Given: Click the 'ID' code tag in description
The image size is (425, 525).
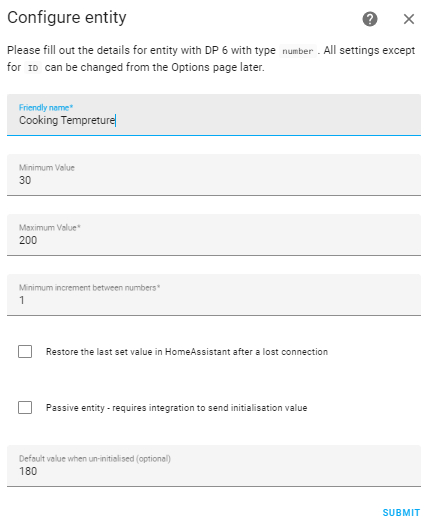Looking at the screenshot, I should [x=33, y=68].
